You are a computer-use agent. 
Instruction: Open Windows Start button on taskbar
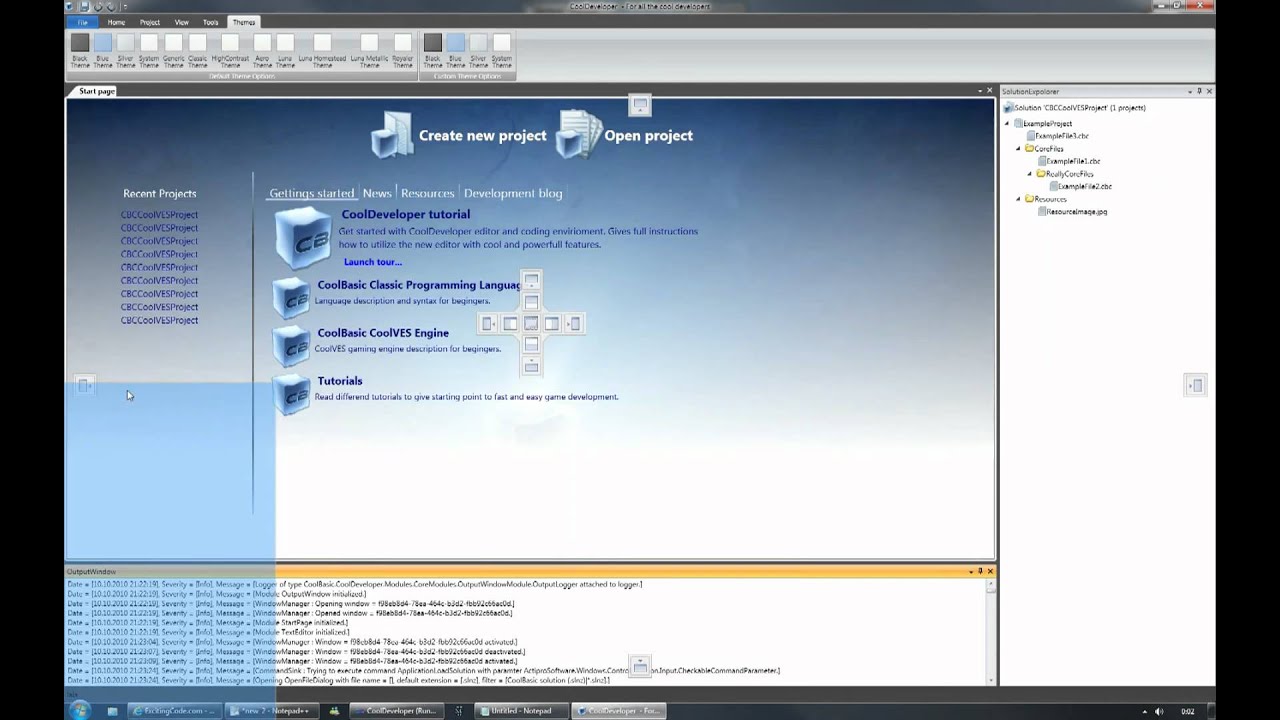pos(80,711)
